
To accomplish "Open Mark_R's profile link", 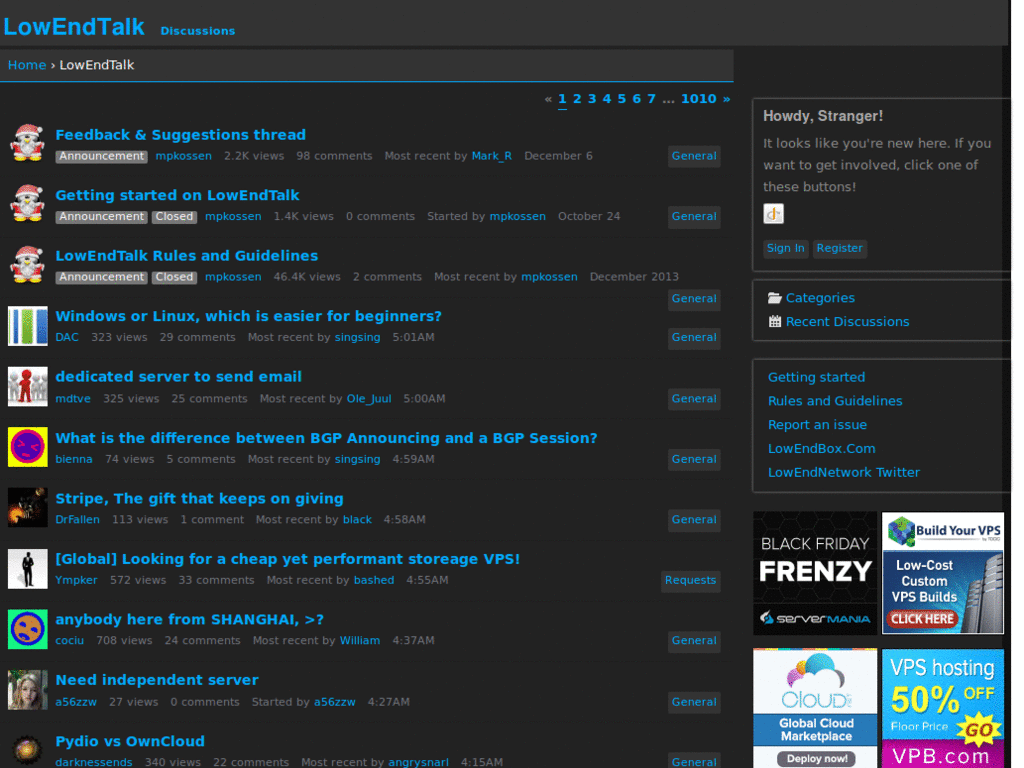I will pos(491,156).
